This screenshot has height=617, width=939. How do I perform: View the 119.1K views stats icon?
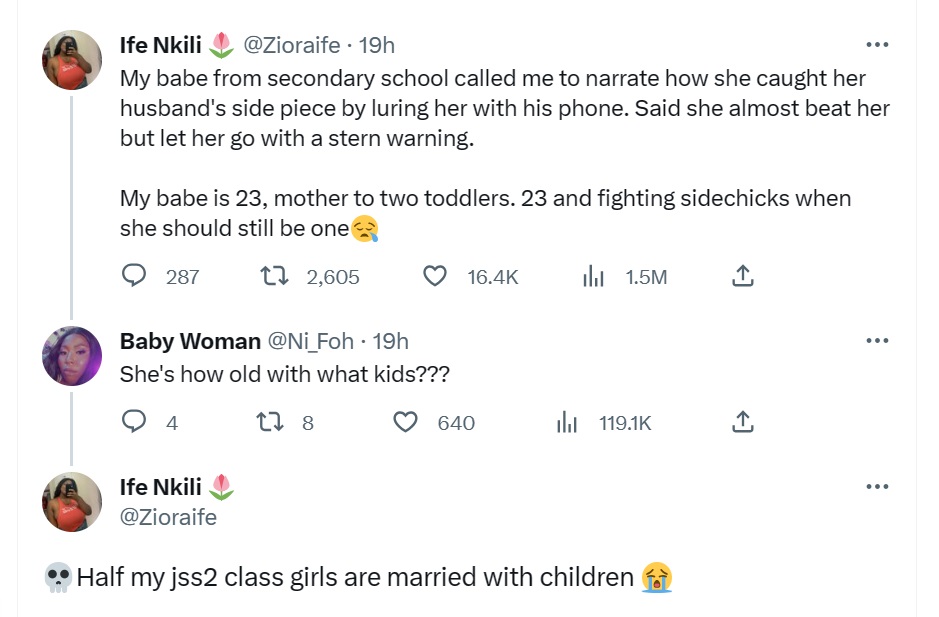pos(567,423)
